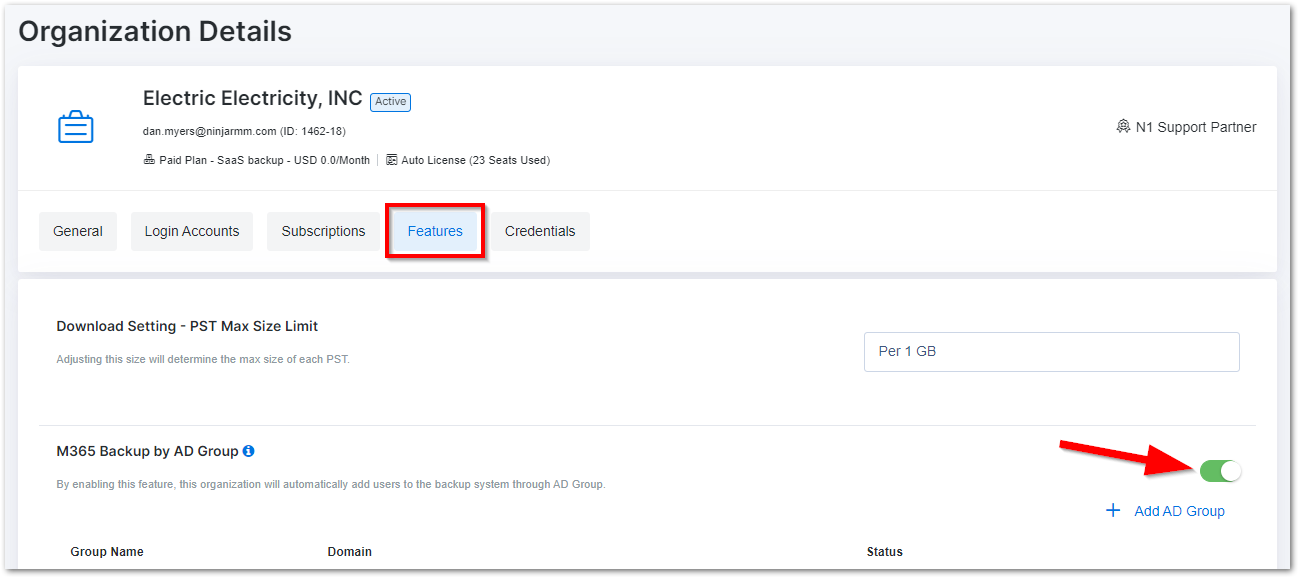Image resolution: width=1299 pixels, height=578 pixels.
Task: Click the Group Name column header
Action: coord(107,551)
